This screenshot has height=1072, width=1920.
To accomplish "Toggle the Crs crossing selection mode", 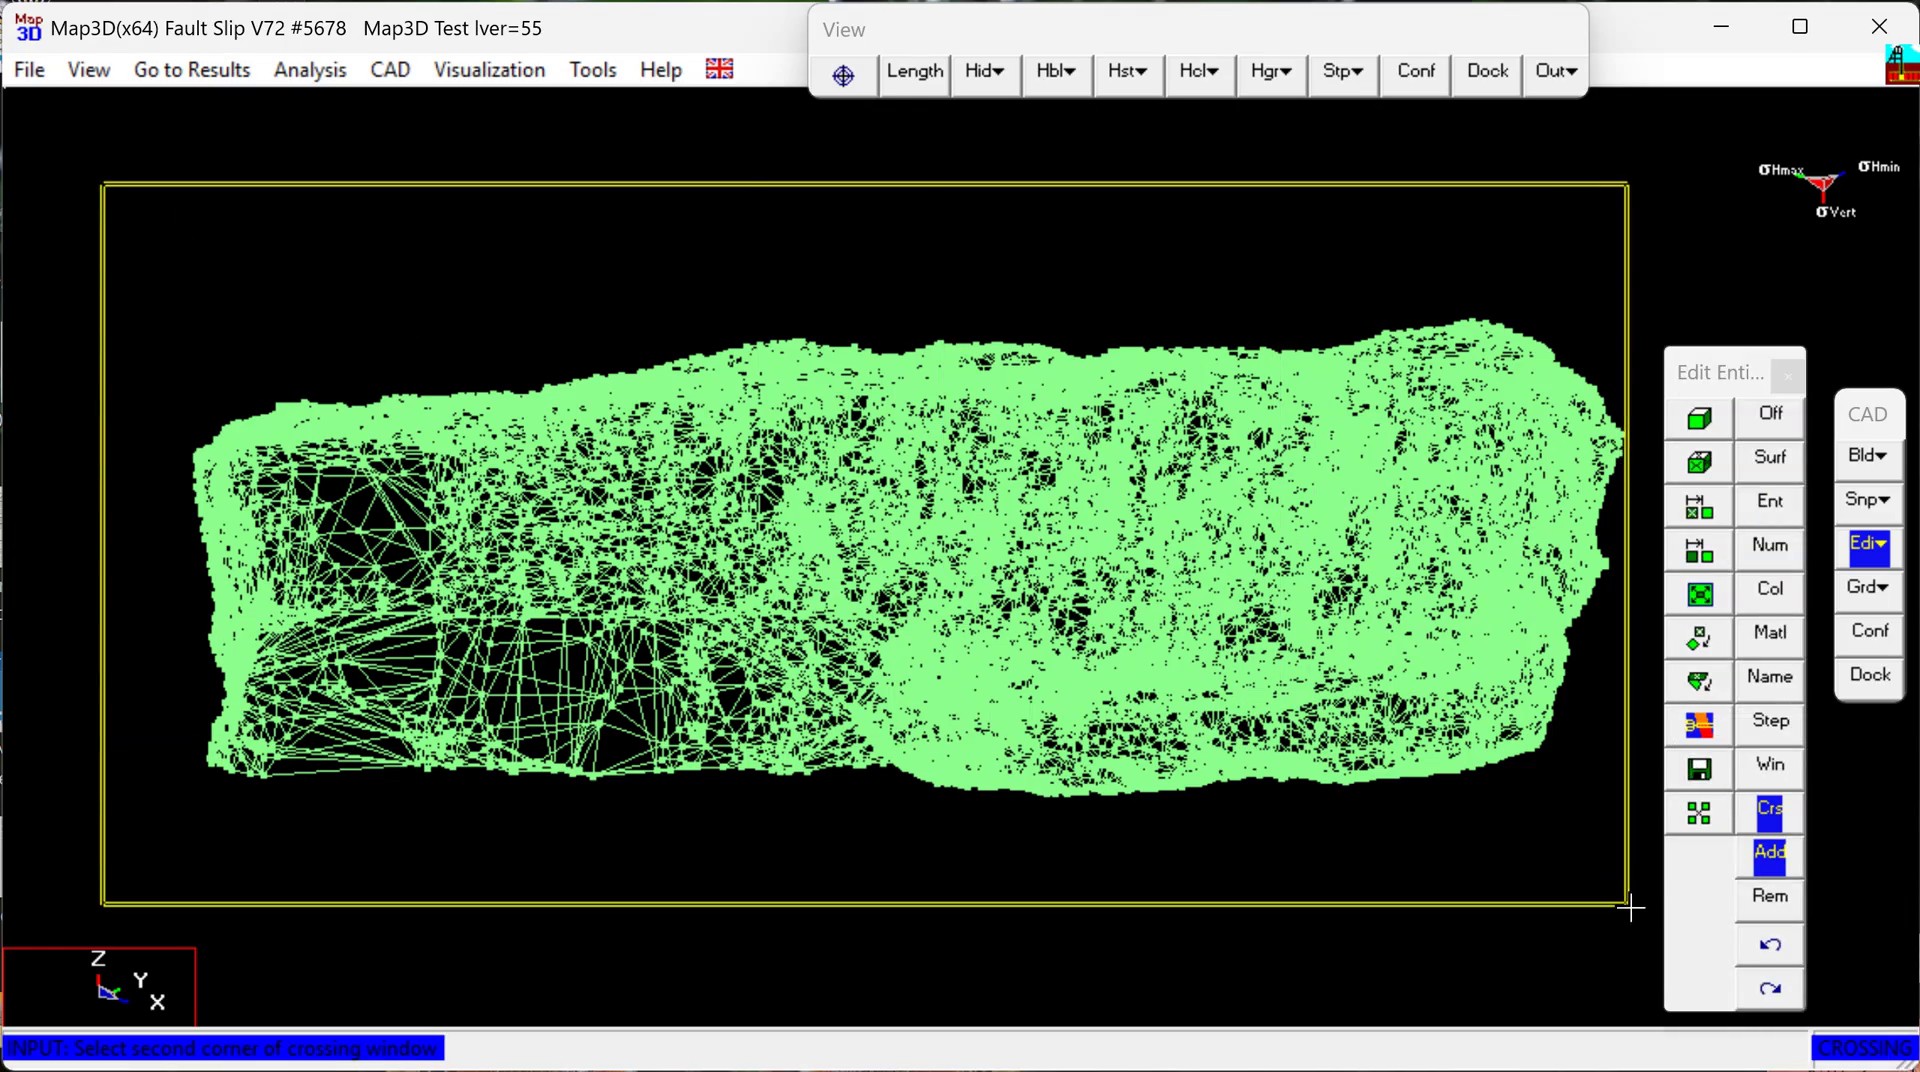I will pyautogui.click(x=1769, y=809).
